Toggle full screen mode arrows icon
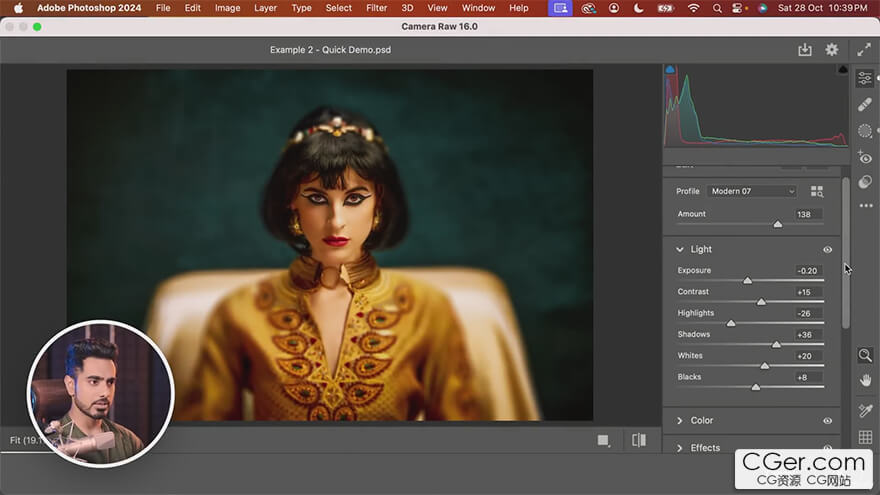 tap(864, 49)
